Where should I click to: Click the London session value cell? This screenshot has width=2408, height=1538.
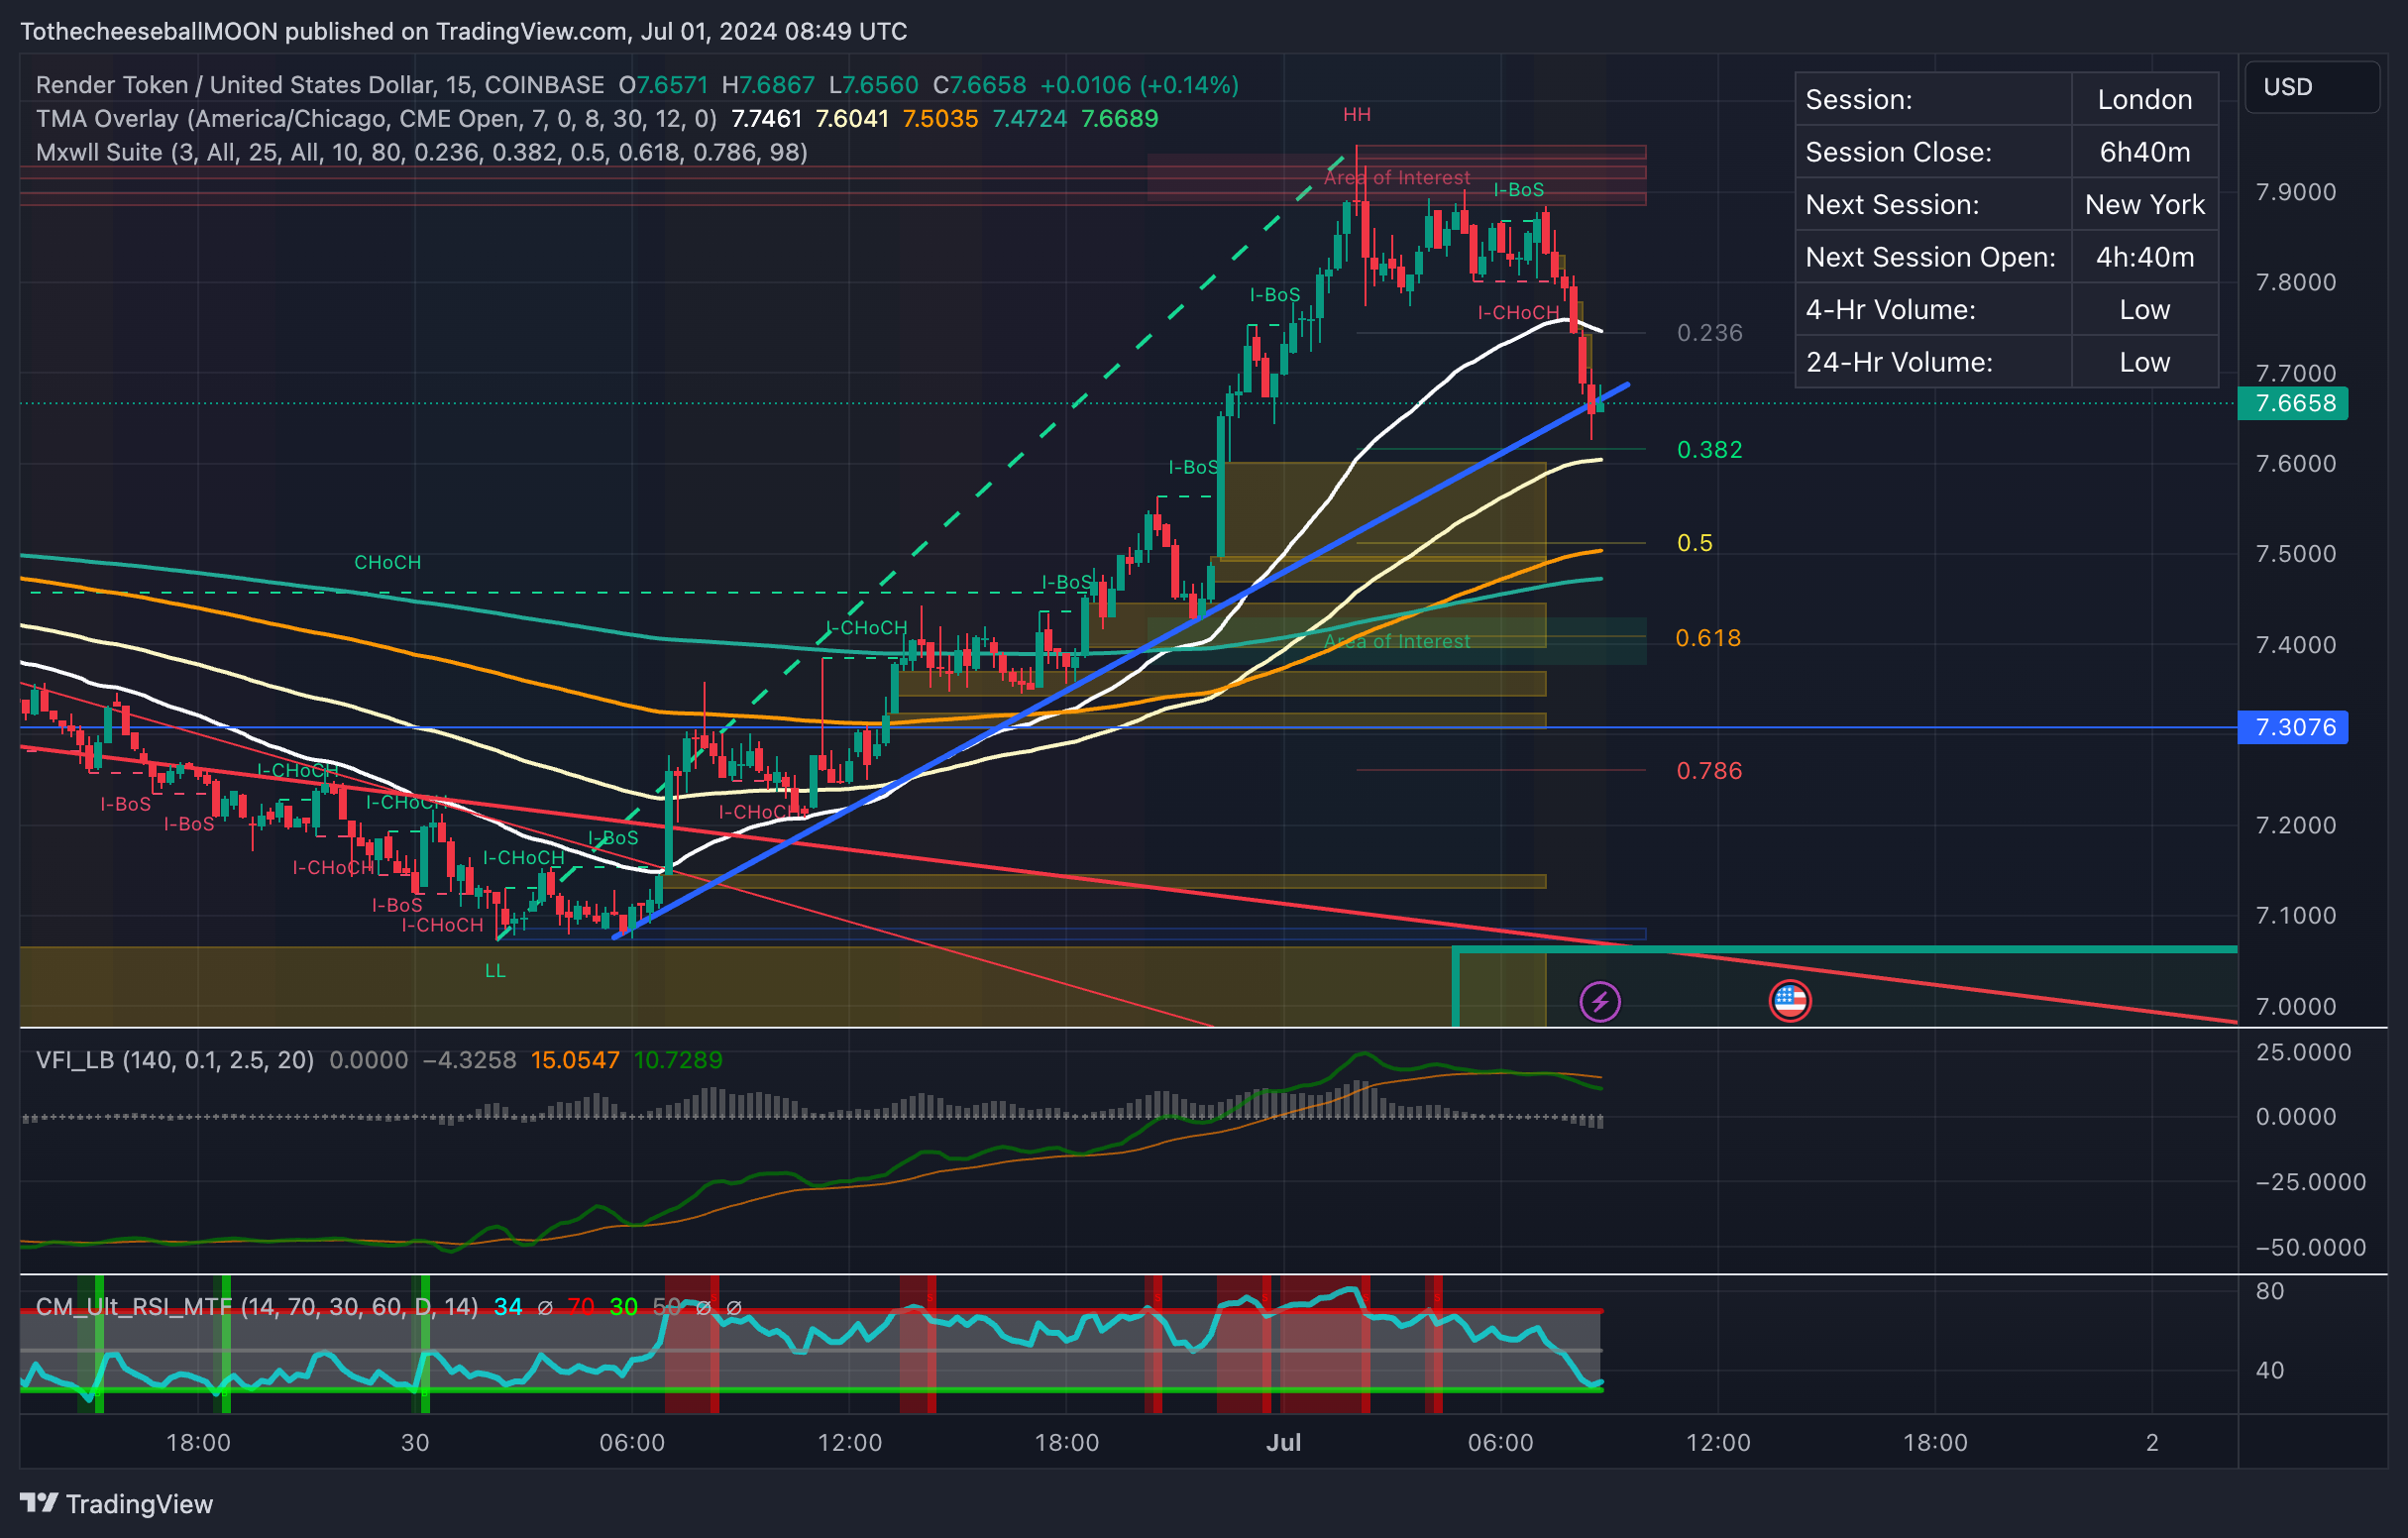coord(2144,100)
